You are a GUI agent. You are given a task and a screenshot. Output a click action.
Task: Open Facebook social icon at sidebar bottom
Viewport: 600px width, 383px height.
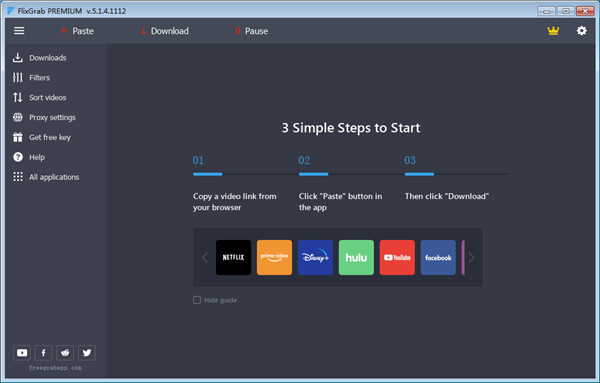click(x=44, y=353)
